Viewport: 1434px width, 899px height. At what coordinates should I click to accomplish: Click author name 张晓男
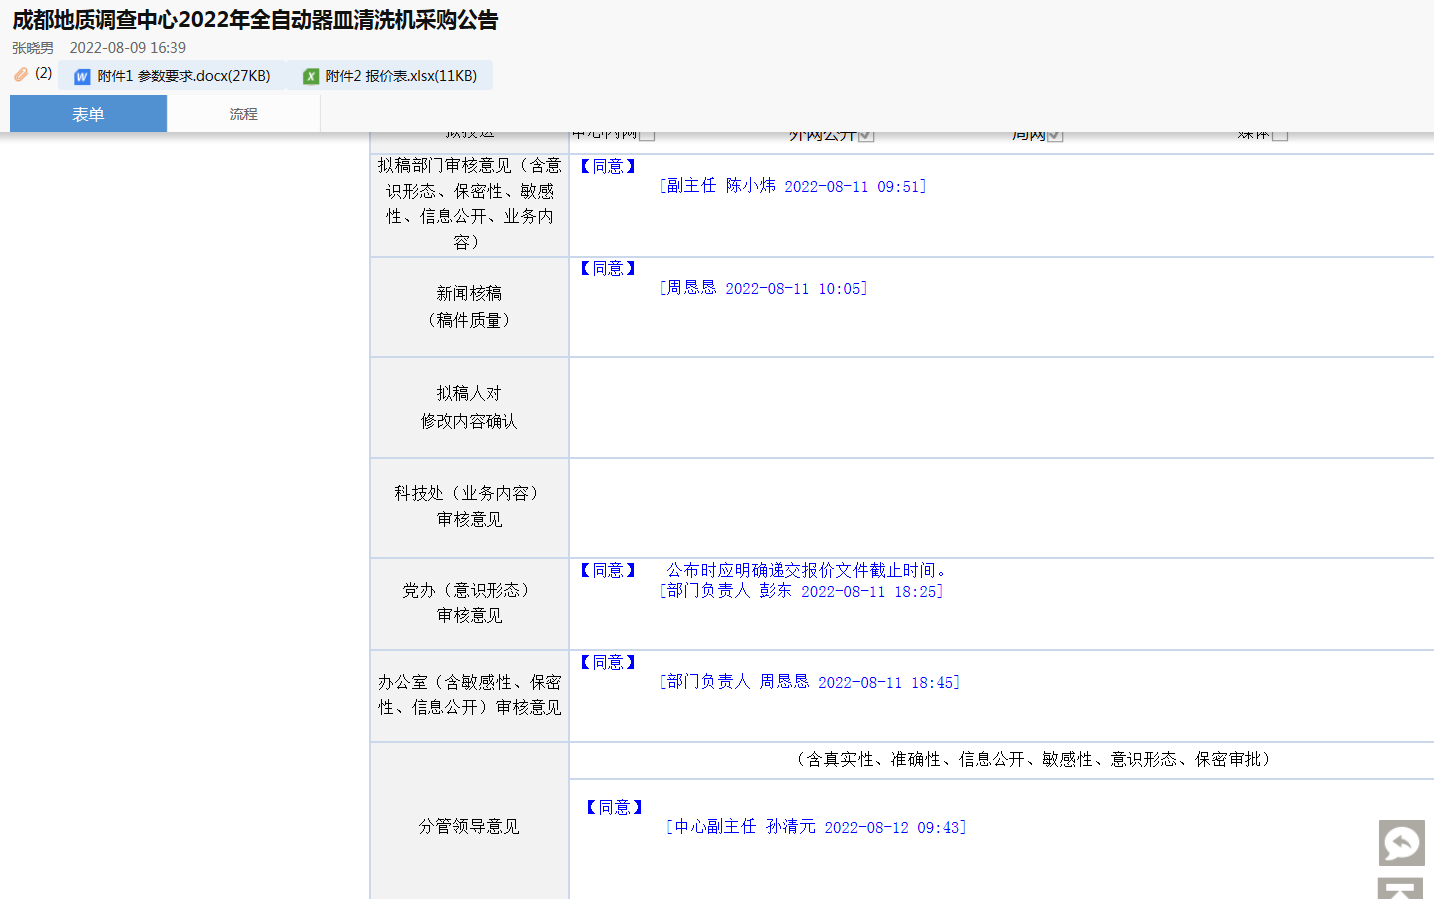click(33, 48)
